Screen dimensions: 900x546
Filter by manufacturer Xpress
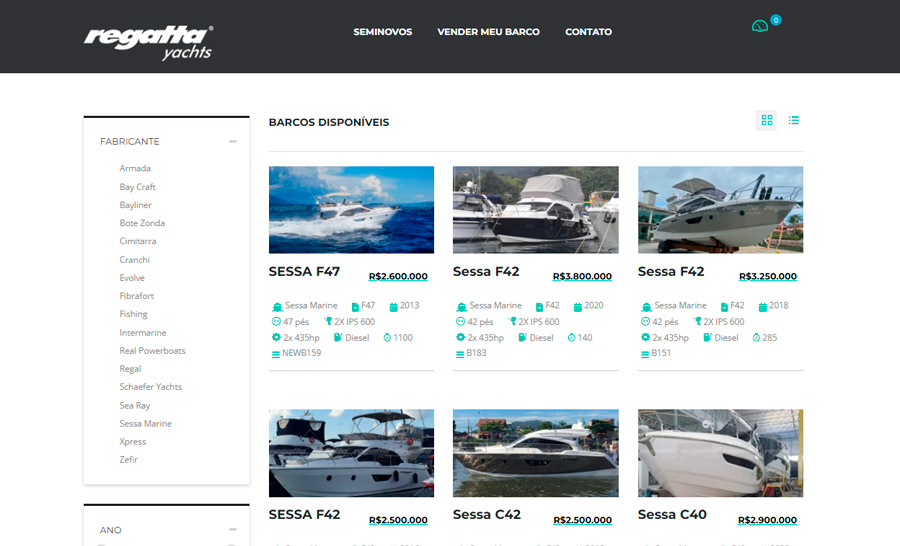coord(133,442)
